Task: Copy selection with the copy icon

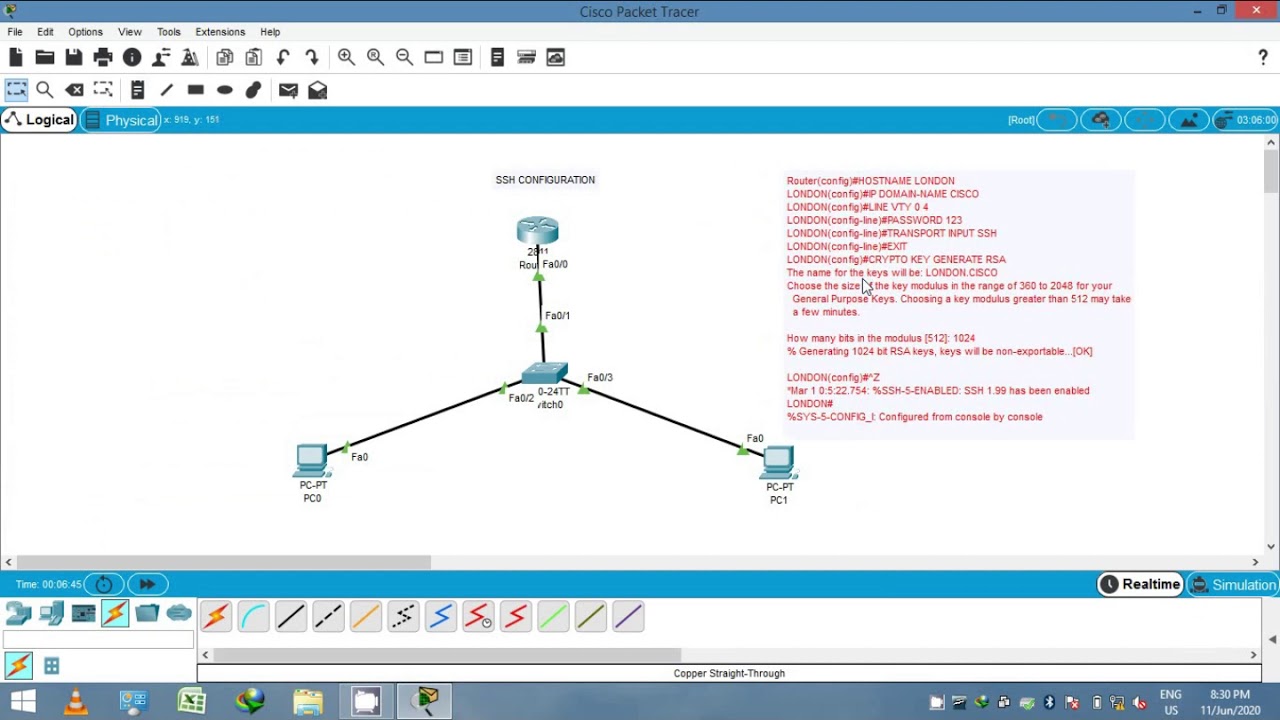Action: click(225, 57)
